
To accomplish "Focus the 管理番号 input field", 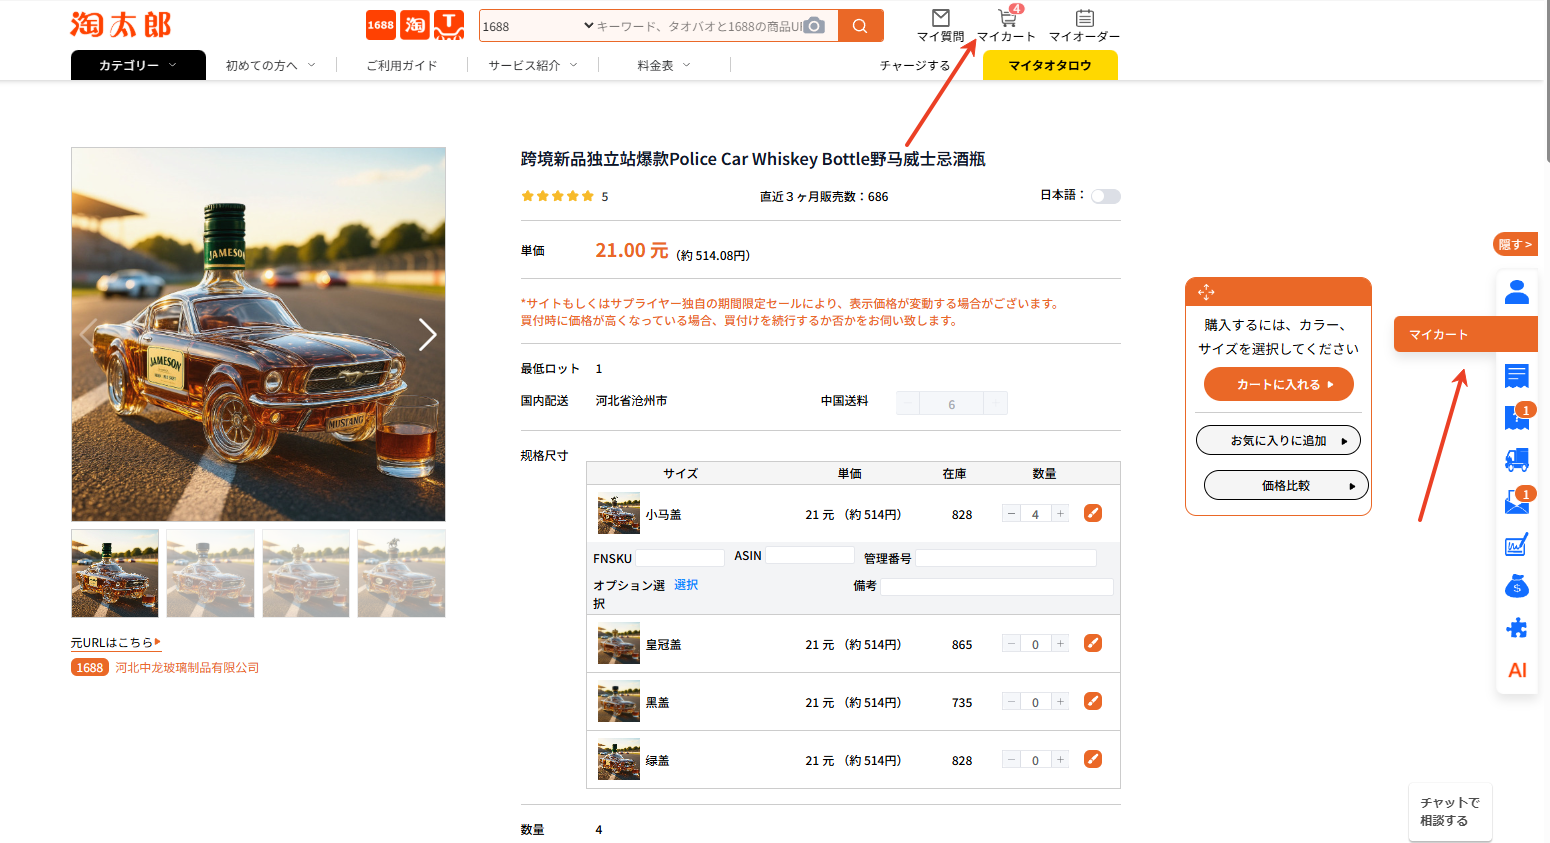I will click(x=1006, y=558).
